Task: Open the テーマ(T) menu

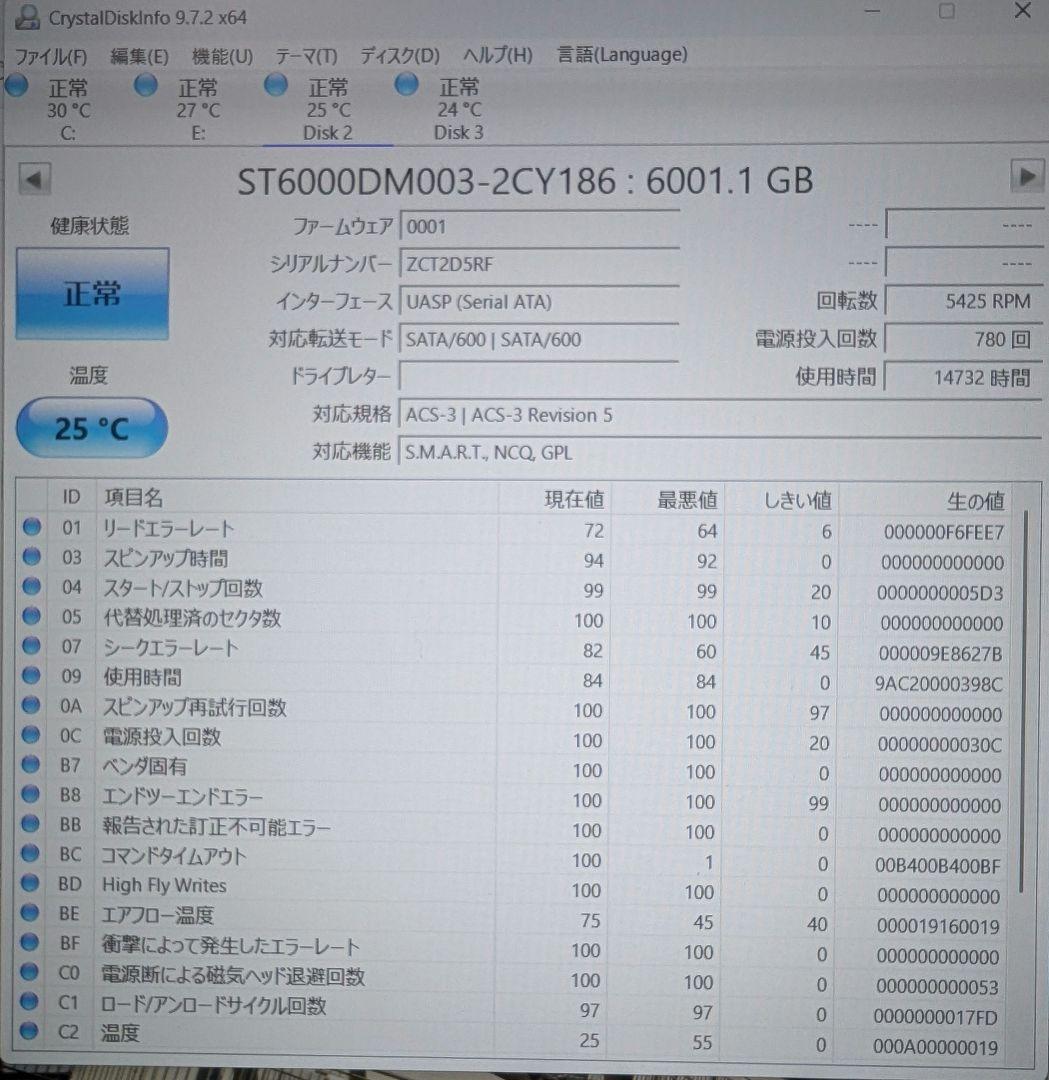Action: [307, 56]
